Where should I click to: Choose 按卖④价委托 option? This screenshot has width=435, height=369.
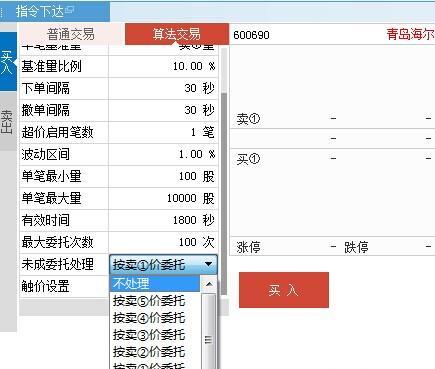155,318
